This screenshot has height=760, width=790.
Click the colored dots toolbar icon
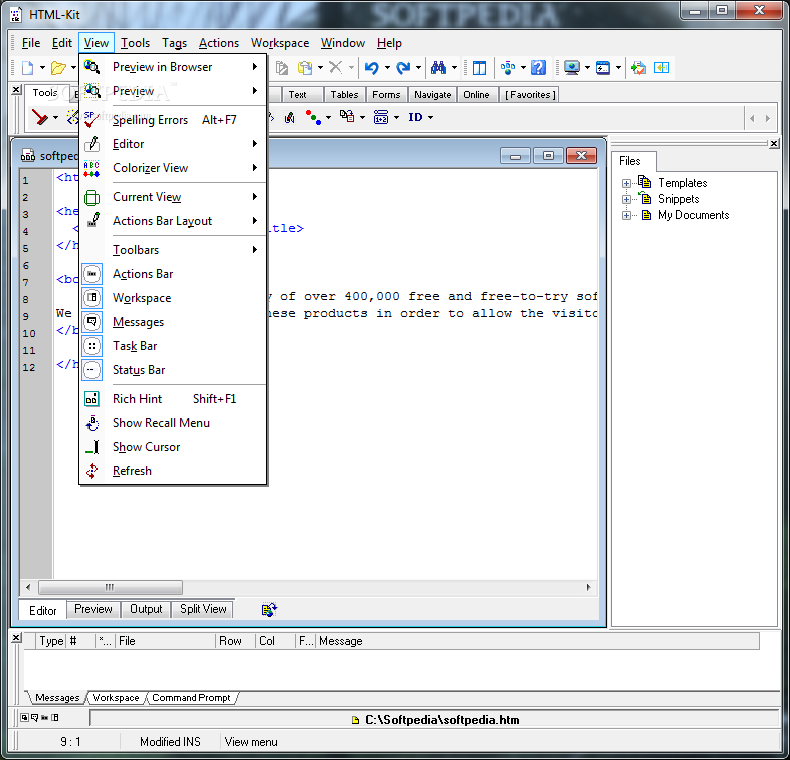pyautogui.click(x=313, y=117)
